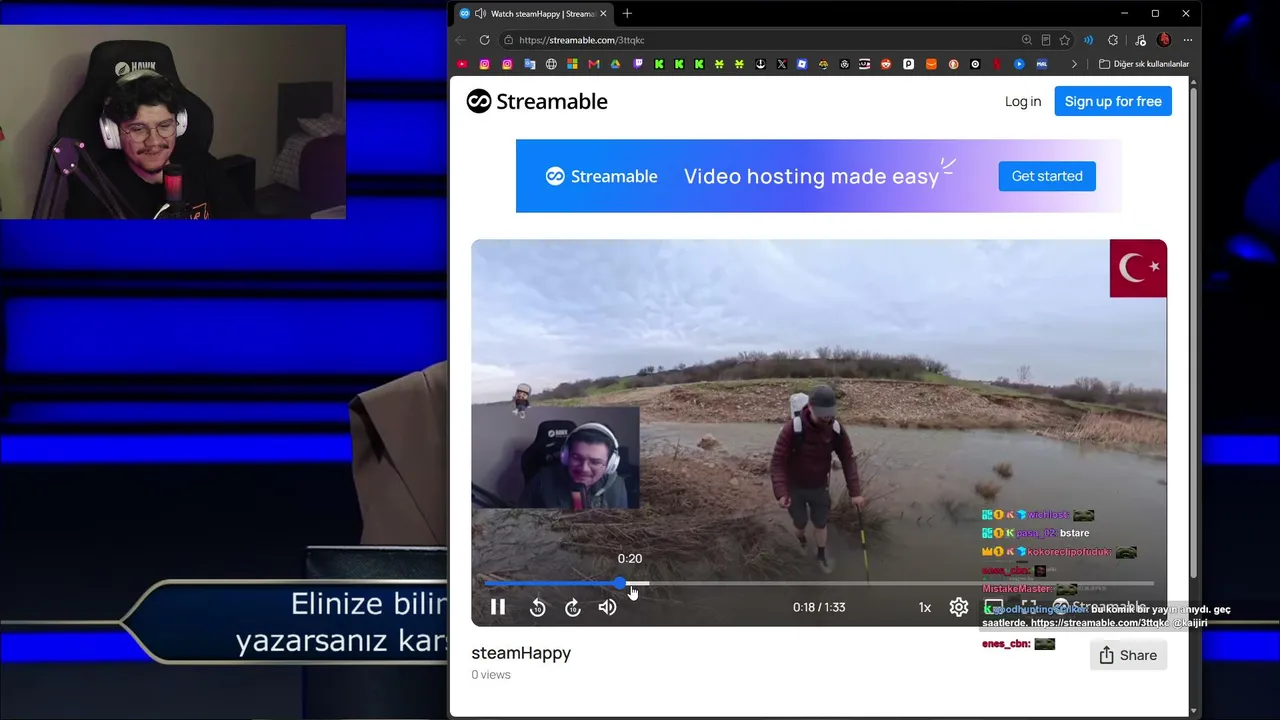Open the Netflix bookmark

pyautogui.click(x=997, y=64)
